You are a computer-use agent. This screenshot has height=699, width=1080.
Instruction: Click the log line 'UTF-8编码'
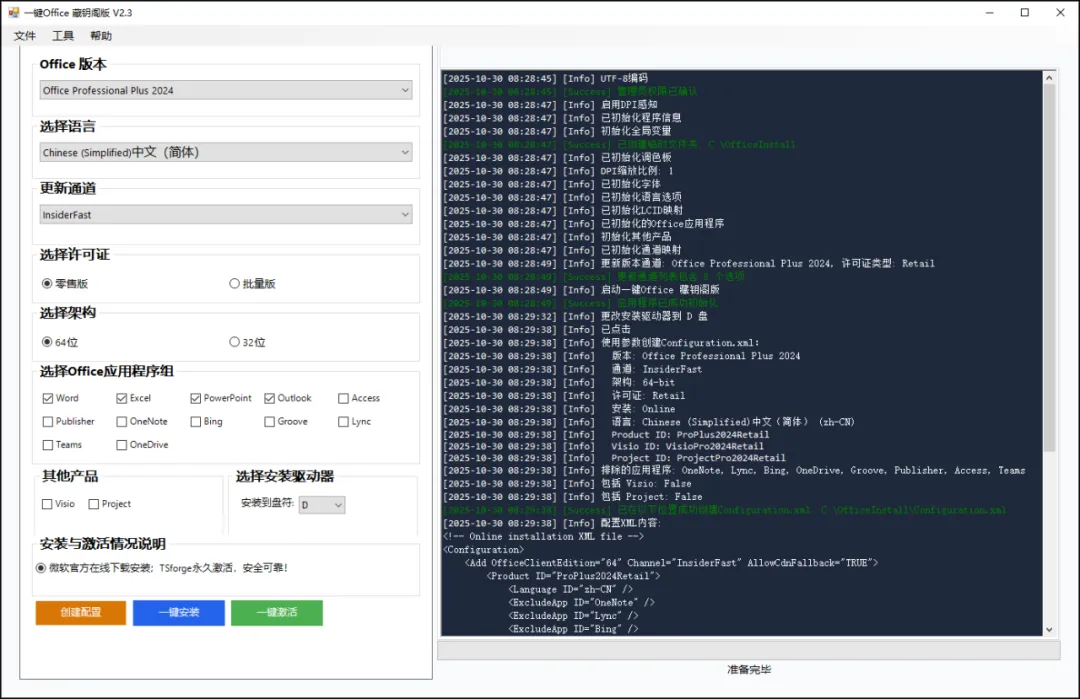[546, 79]
